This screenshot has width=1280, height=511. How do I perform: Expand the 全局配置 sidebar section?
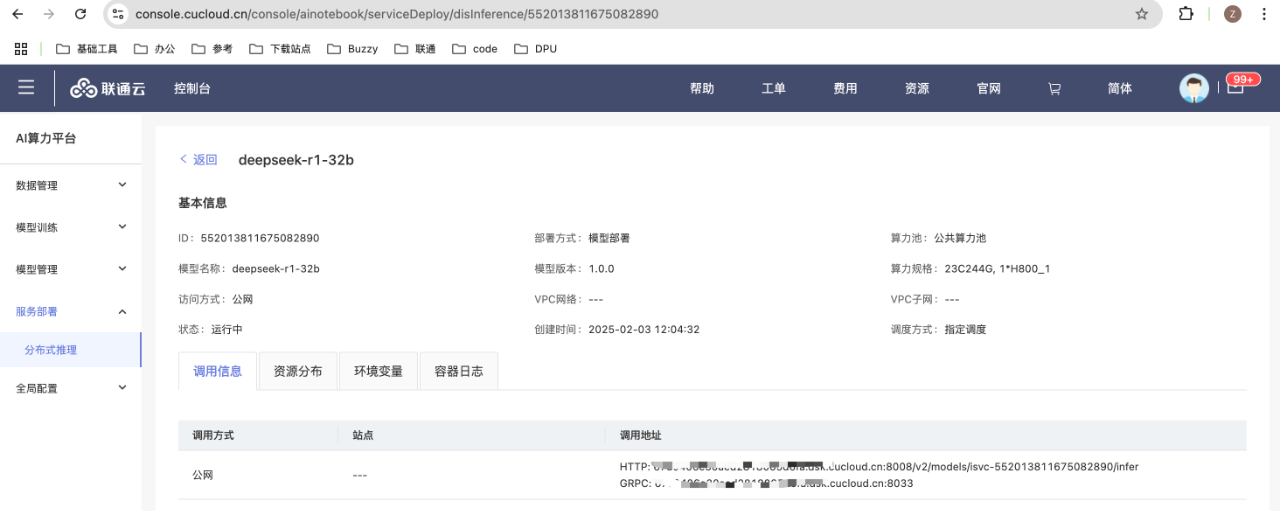pos(71,388)
